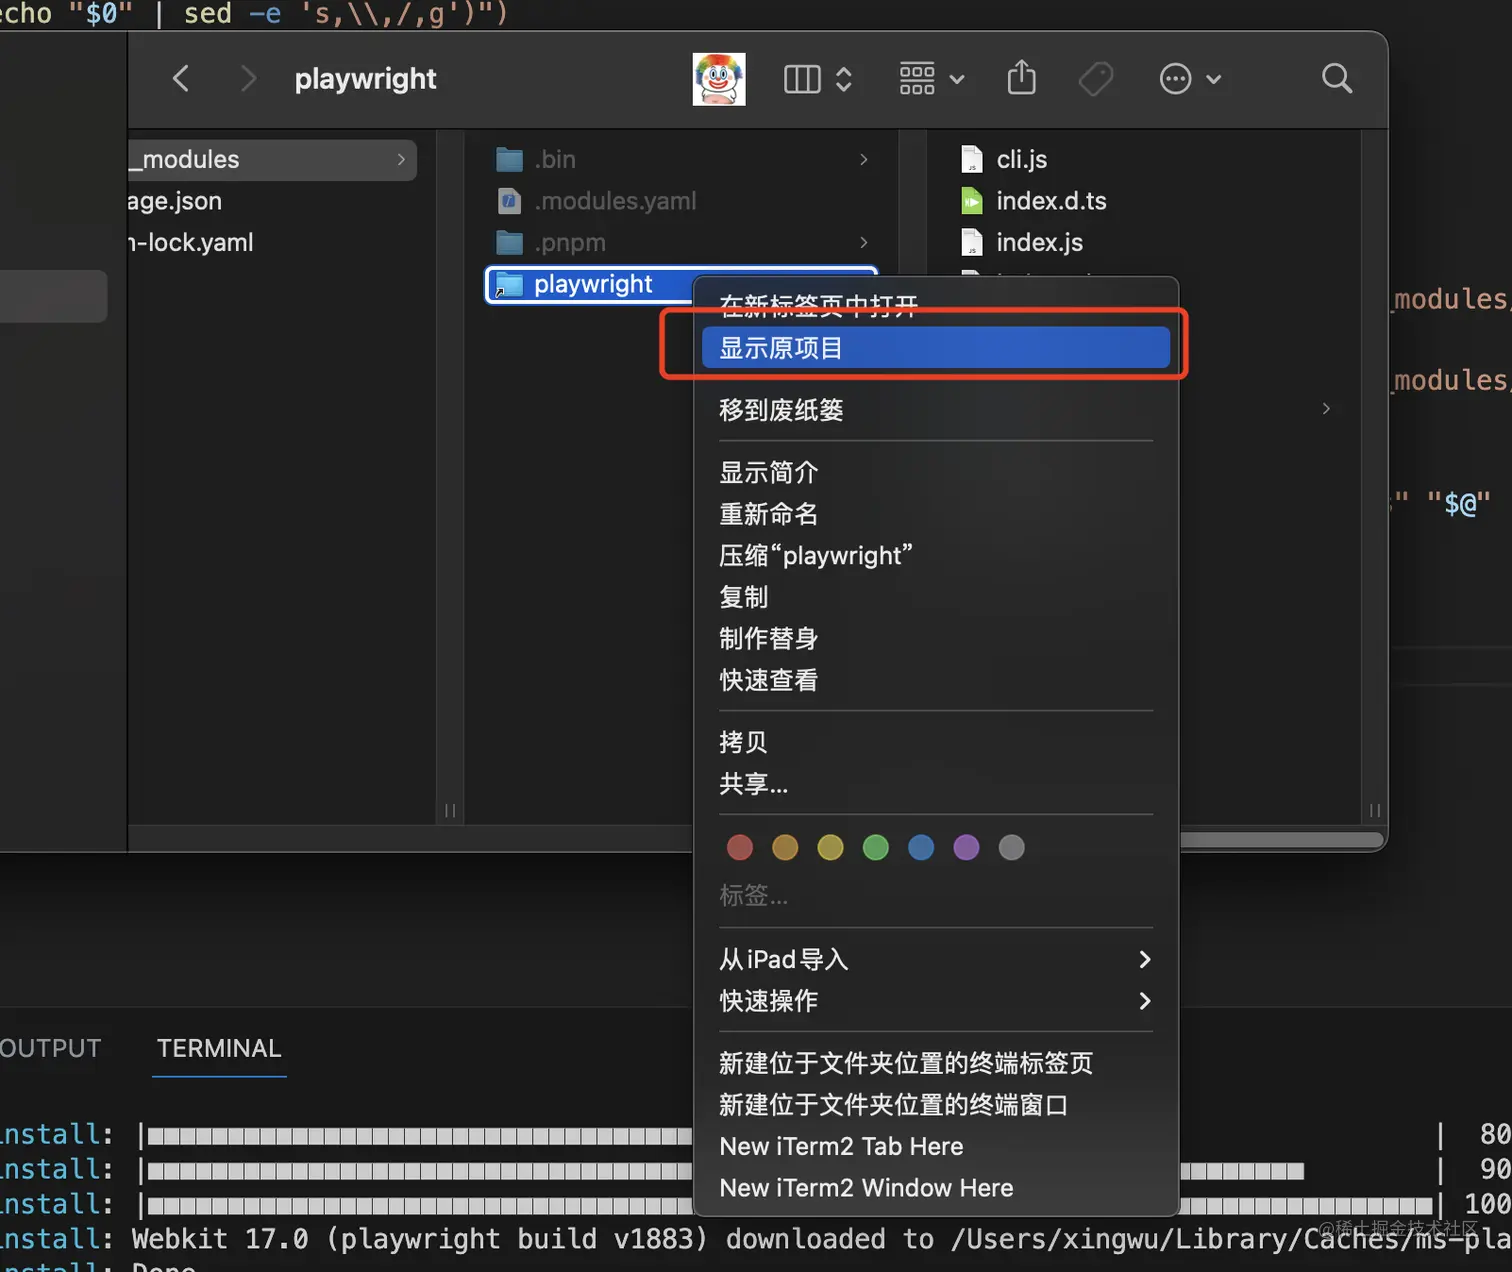This screenshot has height=1272, width=1512.
Task: Click the Finder horizontal scrollbar
Action: click(x=1282, y=840)
